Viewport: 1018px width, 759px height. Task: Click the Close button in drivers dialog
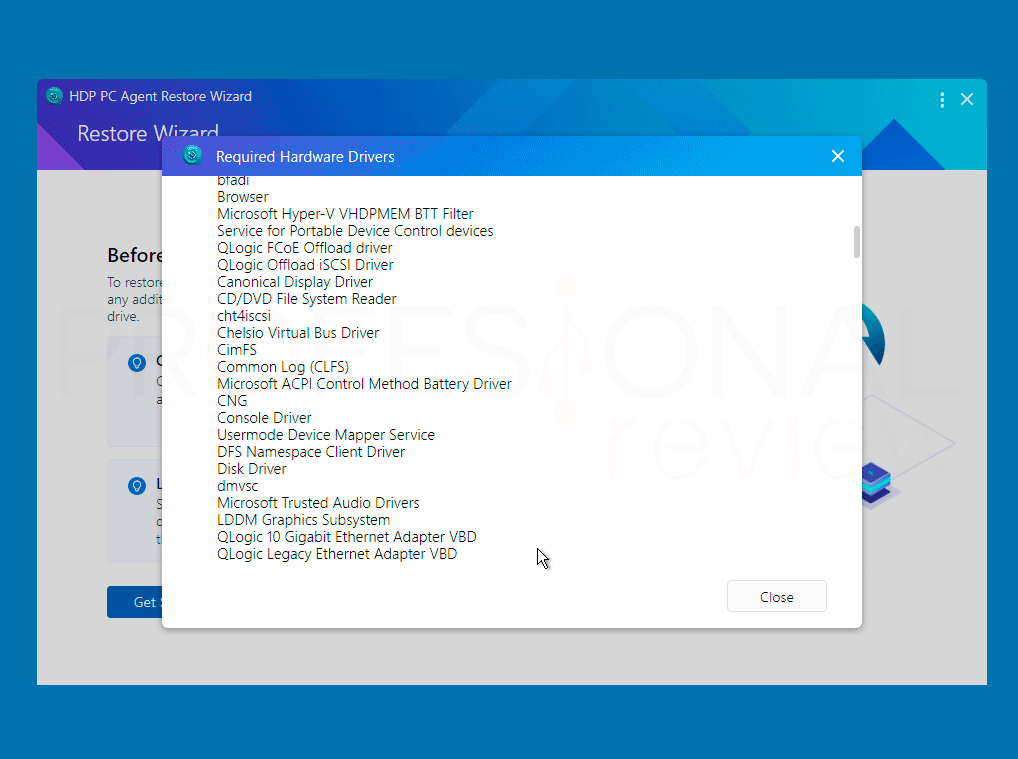pos(776,596)
